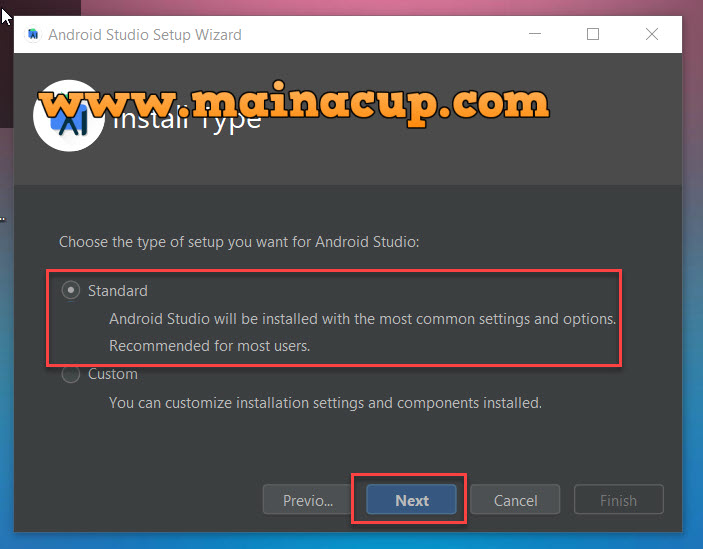
Task: Click the 'Android Studio Setup Wizard' title text
Action: point(145,35)
